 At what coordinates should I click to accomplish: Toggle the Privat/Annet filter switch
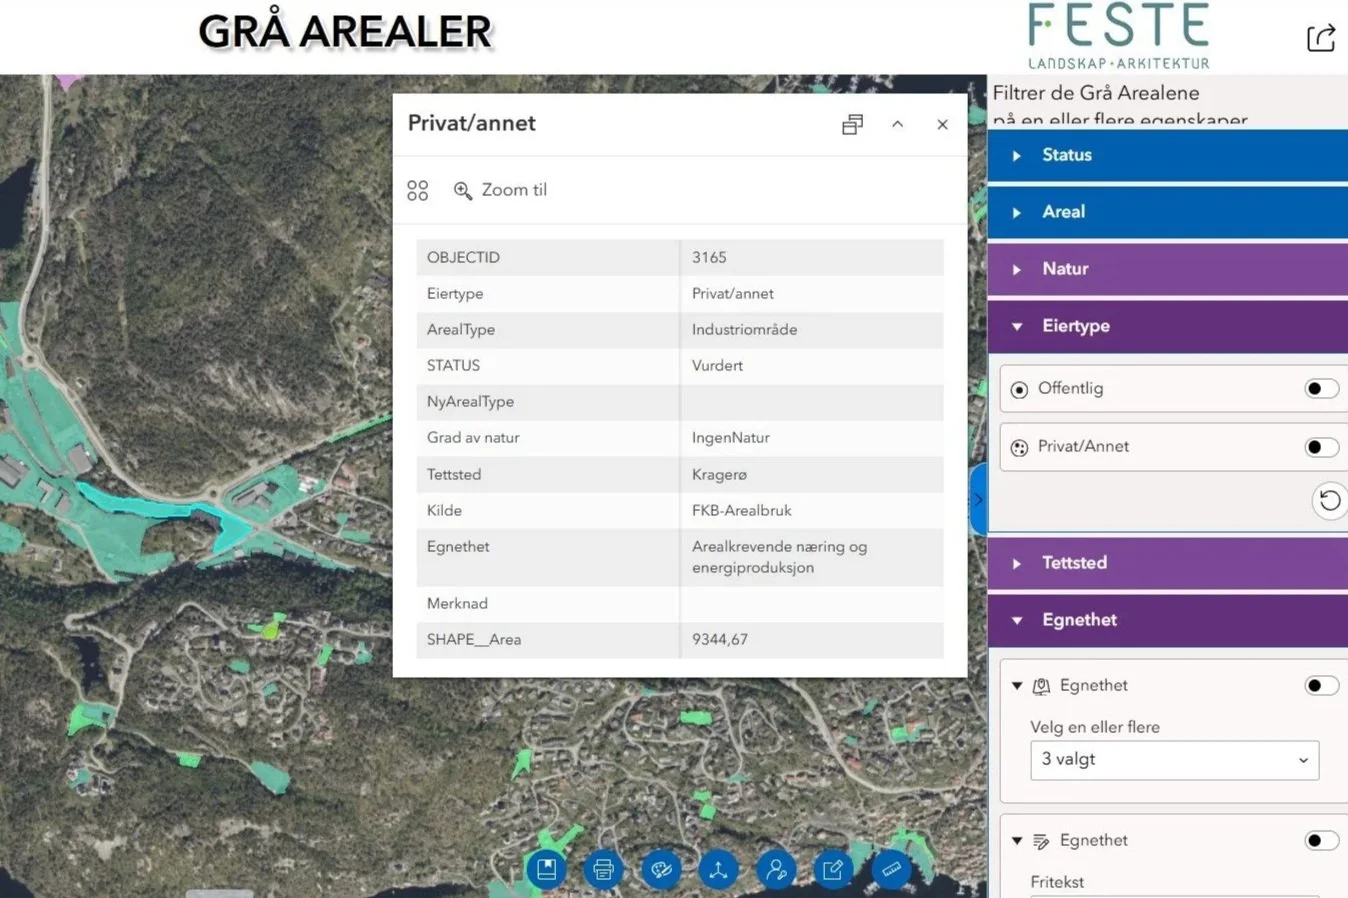(x=1322, y=447)
